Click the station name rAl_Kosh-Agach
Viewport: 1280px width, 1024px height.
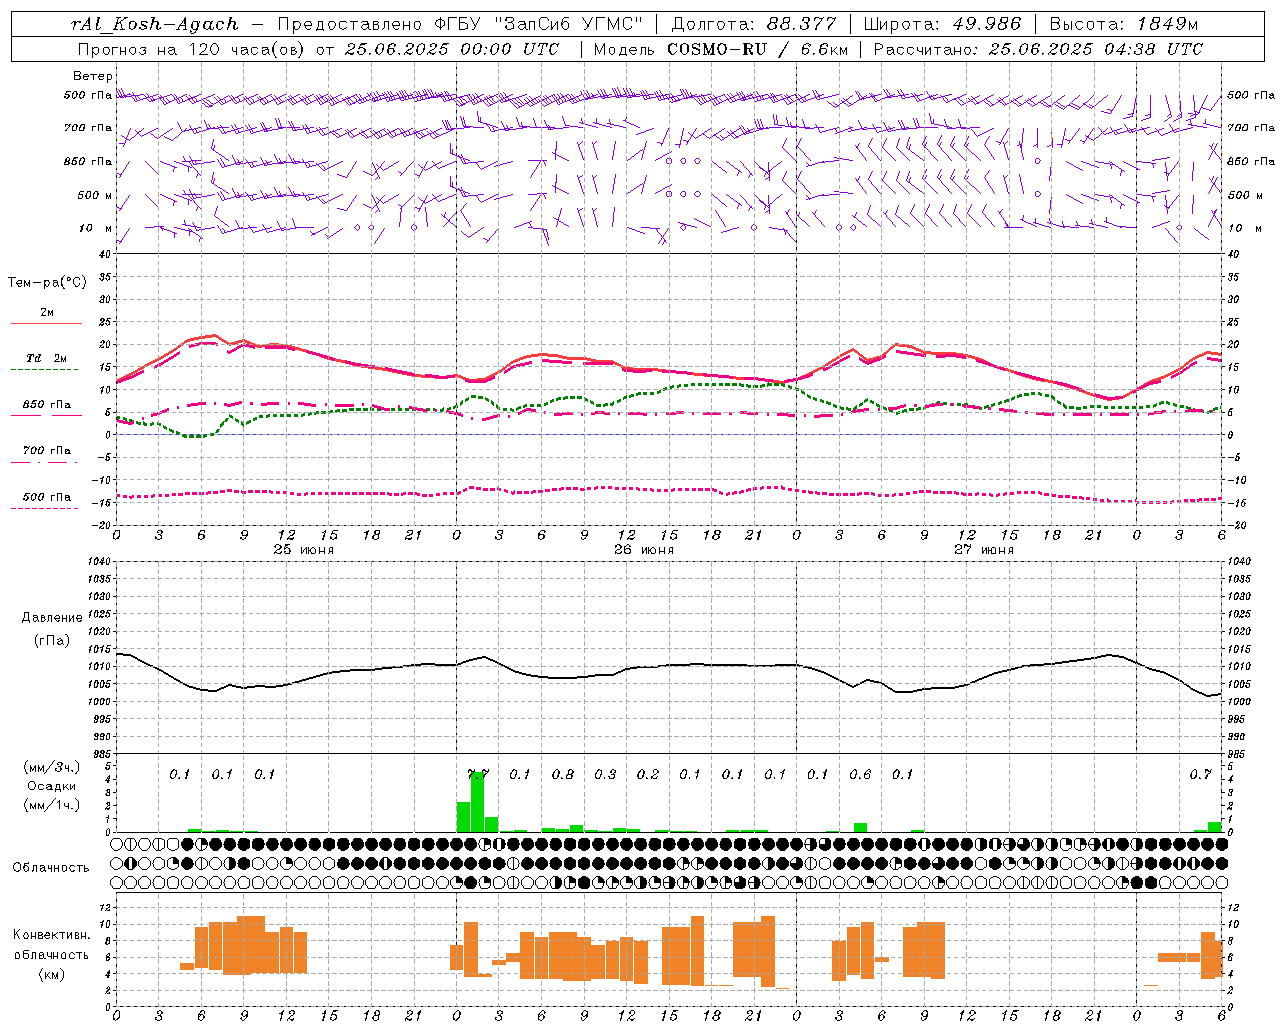pyautogui.click(x=155, y=24)
